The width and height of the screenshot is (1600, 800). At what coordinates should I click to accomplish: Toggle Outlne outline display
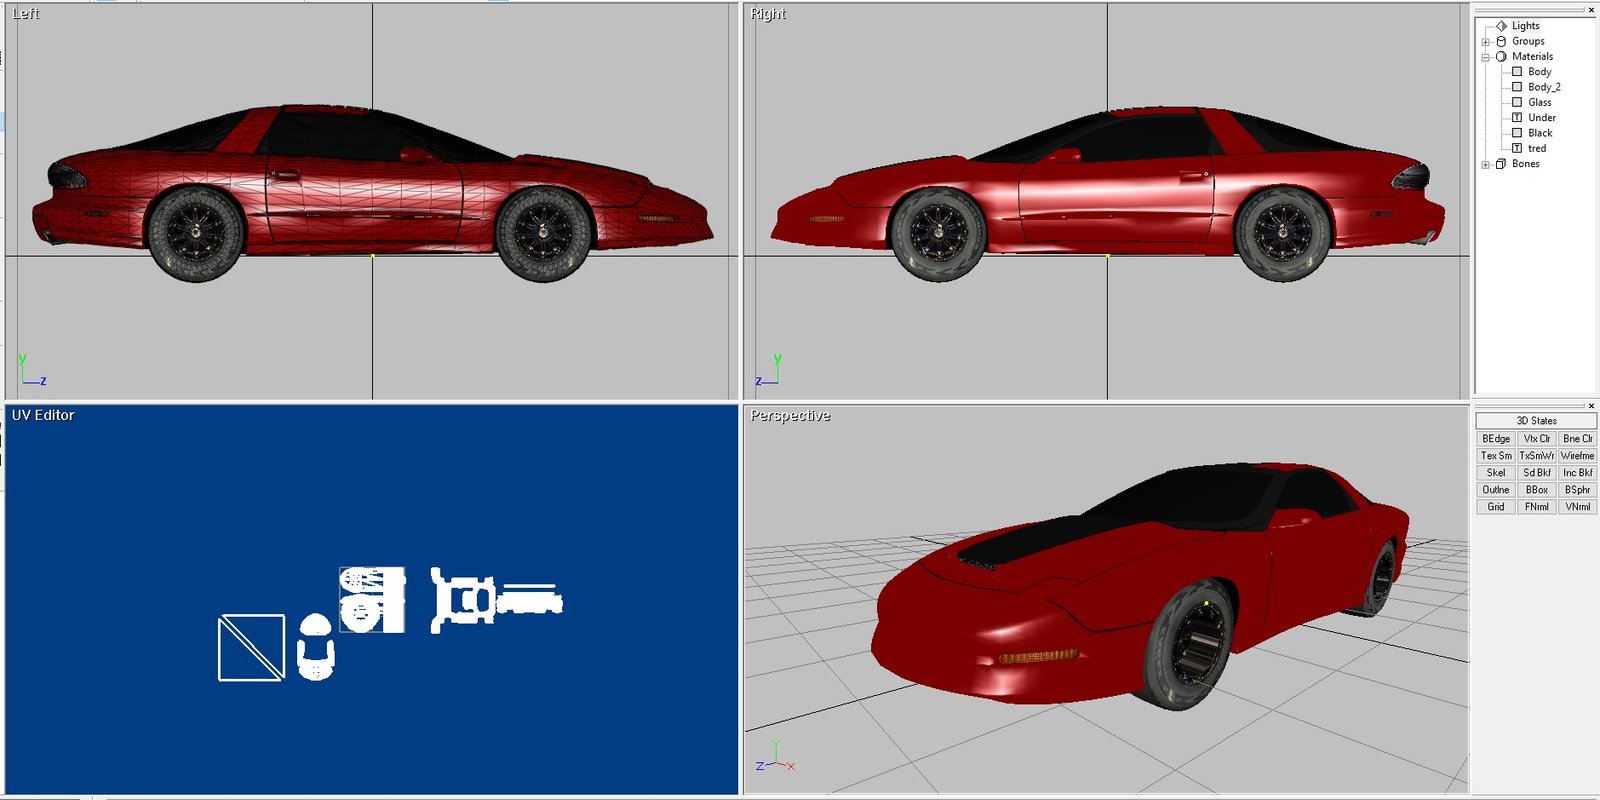coord(1496,490)
